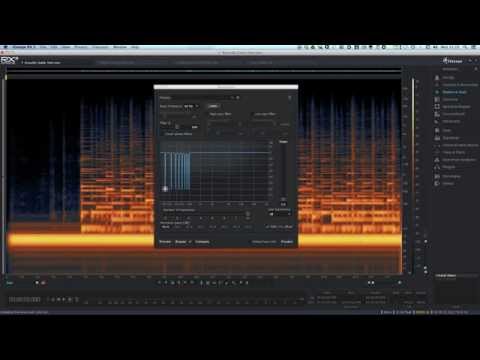The height and width of the screenshot is (360, 480).
Task: Select Initial State in history panel
Action: tap(446, 276)
